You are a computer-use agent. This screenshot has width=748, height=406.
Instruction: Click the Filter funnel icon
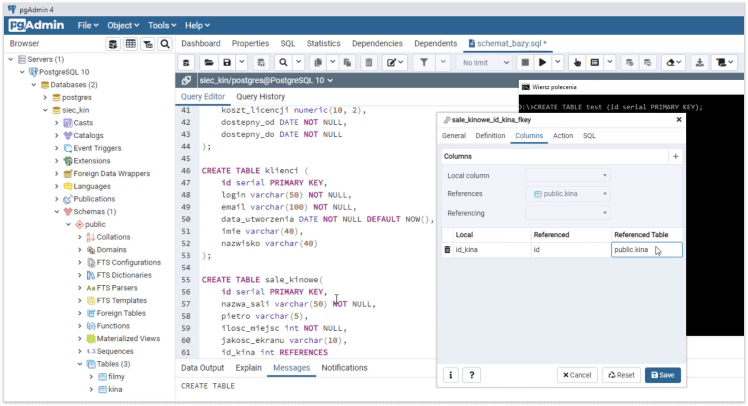click(x=424, y=62)
